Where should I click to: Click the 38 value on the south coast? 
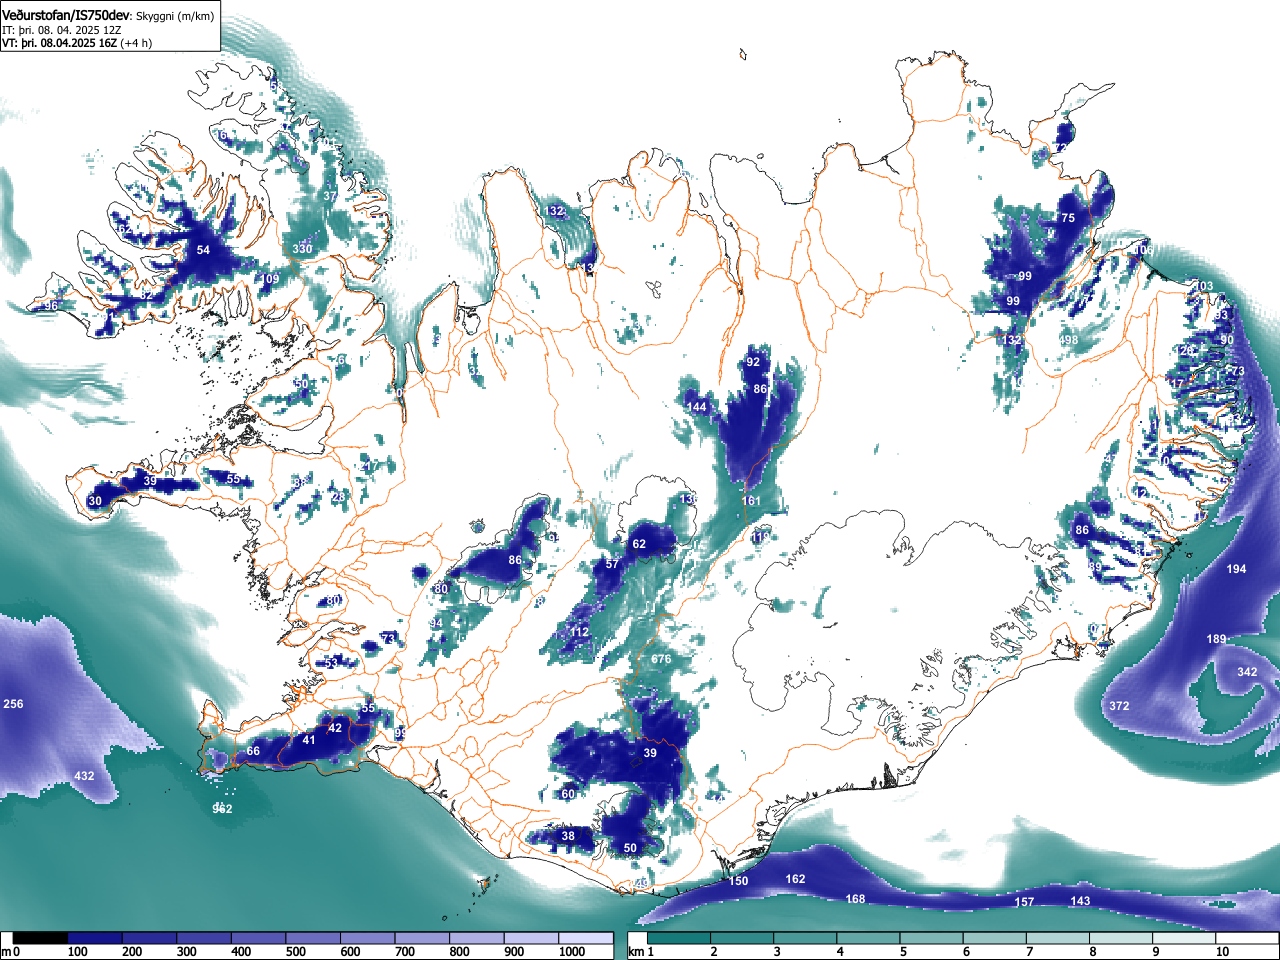568,836
